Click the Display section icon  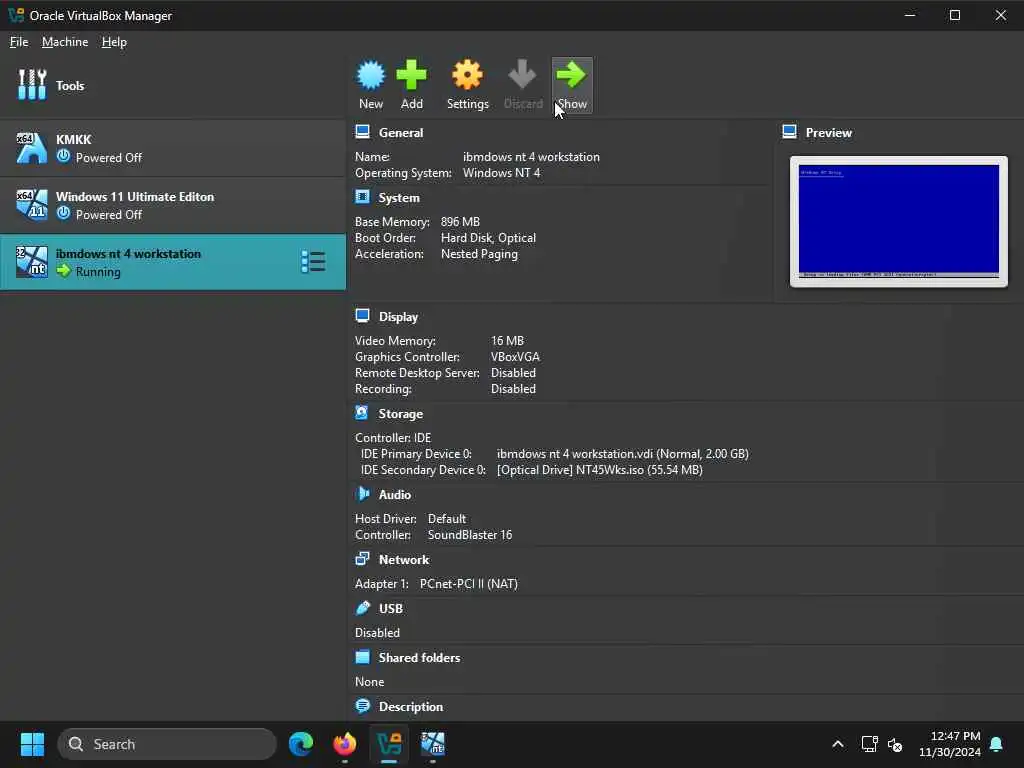(x=362, y=316)
